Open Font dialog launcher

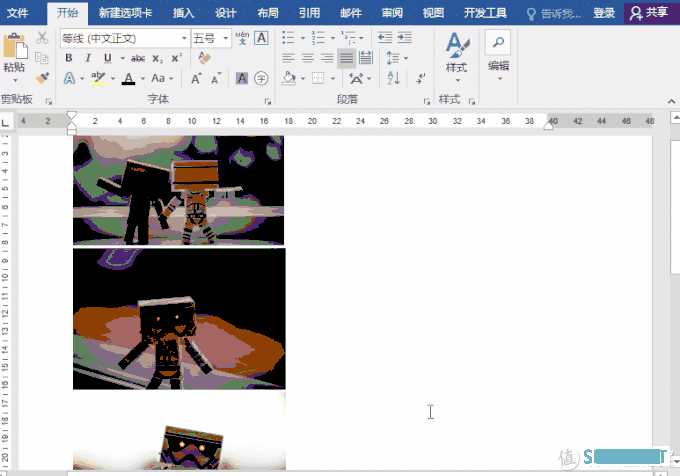click(268, 101)
